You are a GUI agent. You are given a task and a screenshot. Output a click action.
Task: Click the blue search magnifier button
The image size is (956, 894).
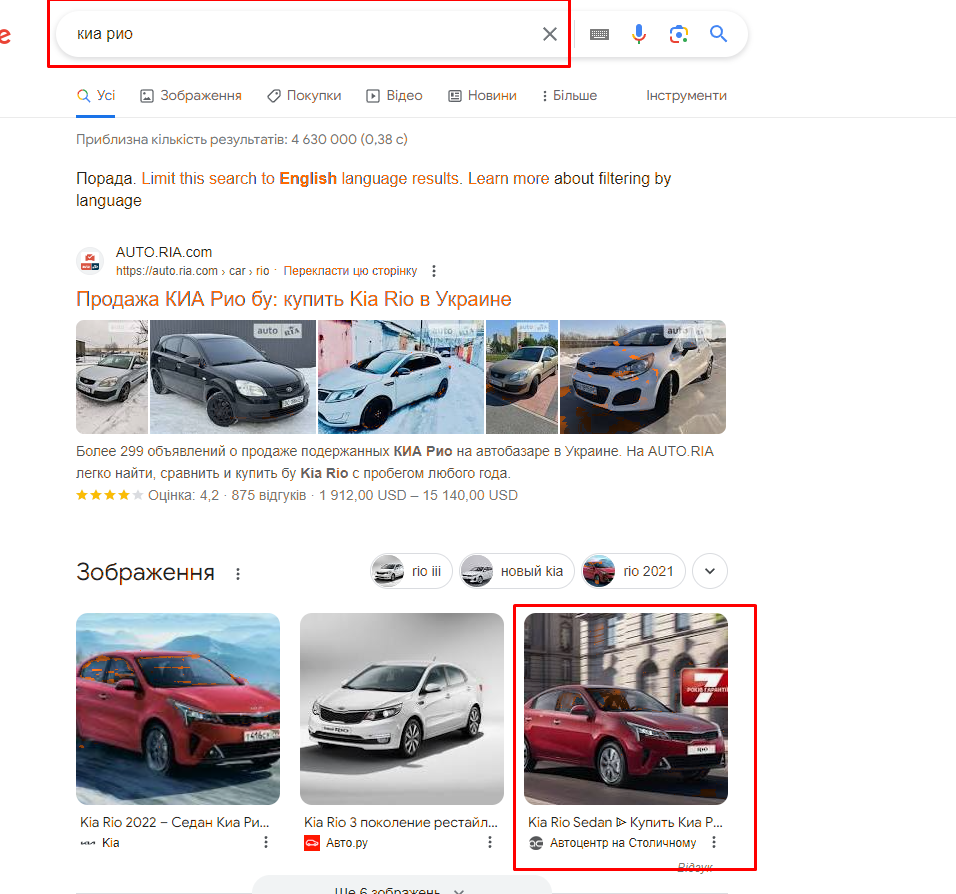(x=718, y=34)
